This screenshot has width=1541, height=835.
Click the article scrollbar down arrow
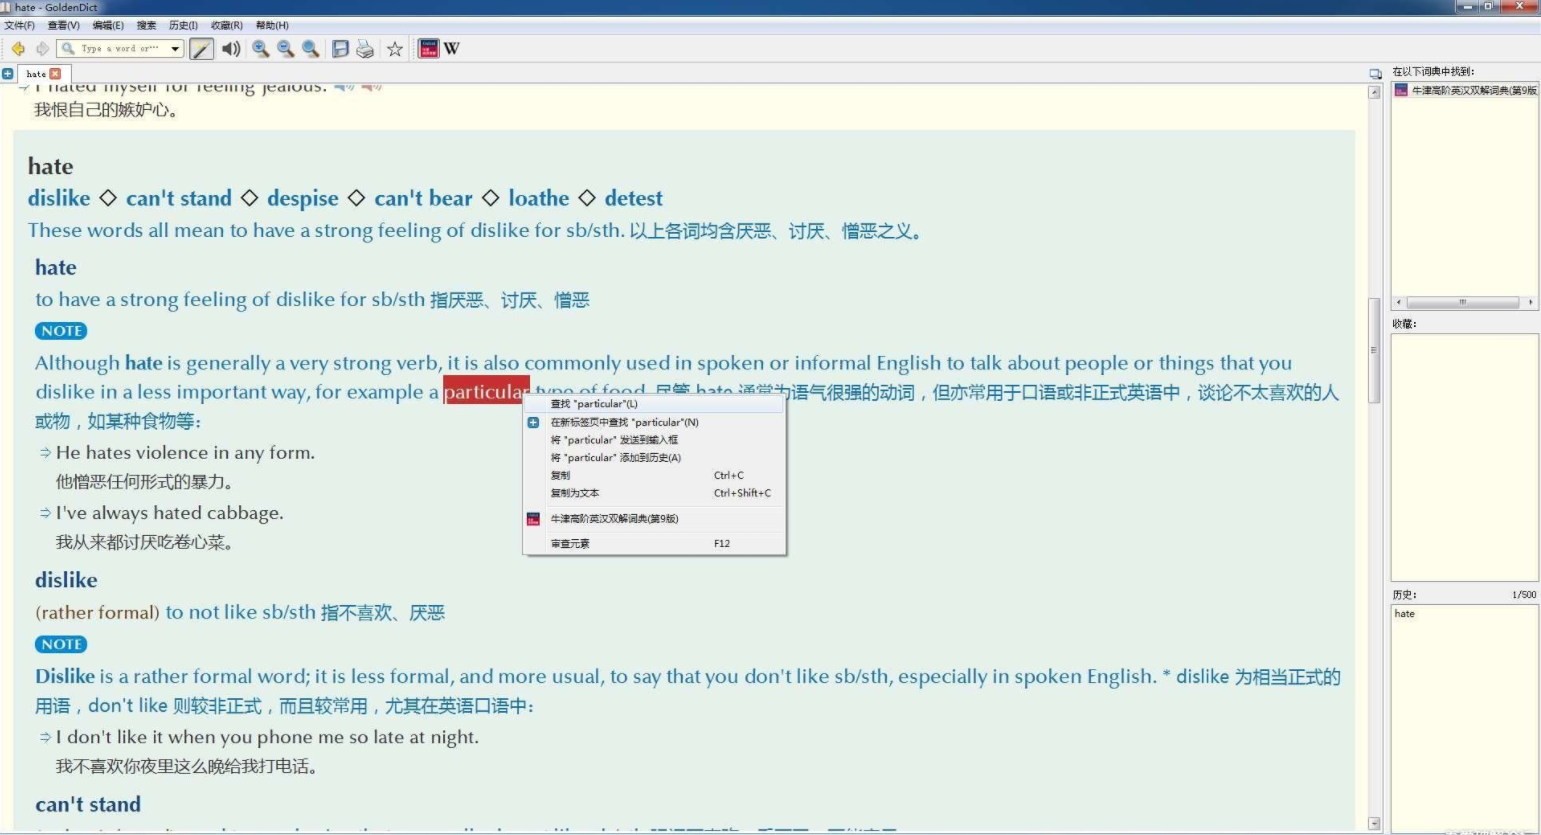pyautogui.click(x=1374, y=823)
